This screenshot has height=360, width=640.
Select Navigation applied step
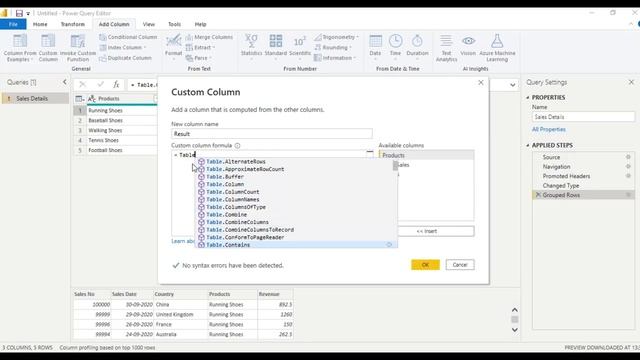tap(584, 167)
